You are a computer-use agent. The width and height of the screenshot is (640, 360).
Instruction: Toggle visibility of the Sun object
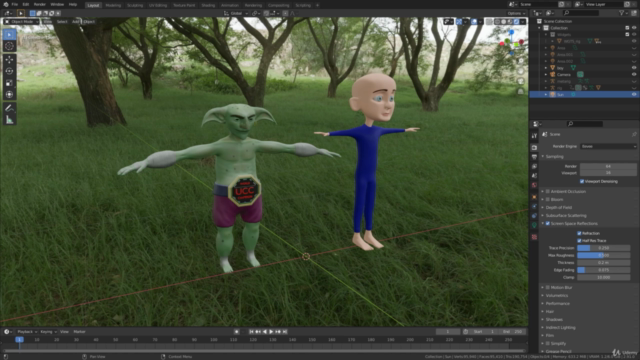[634, 94]
